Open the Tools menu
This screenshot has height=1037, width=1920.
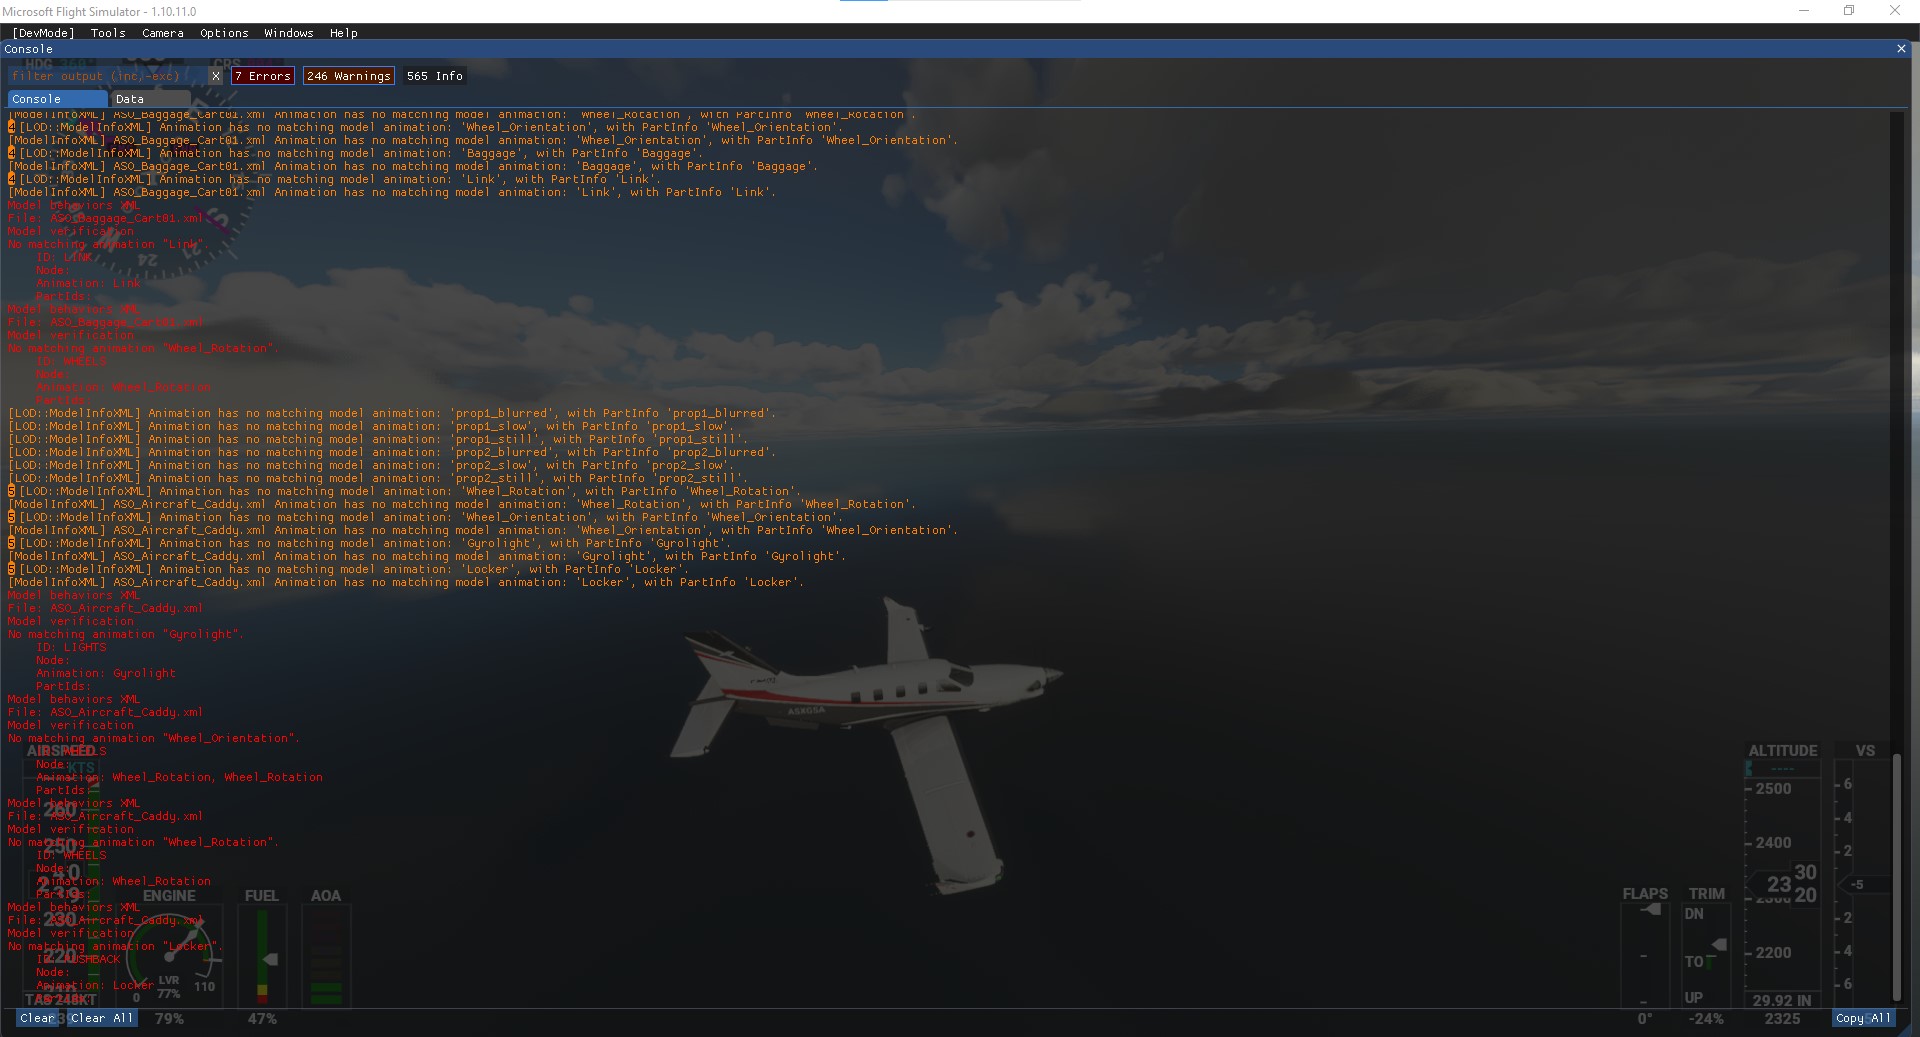(108, 33)
